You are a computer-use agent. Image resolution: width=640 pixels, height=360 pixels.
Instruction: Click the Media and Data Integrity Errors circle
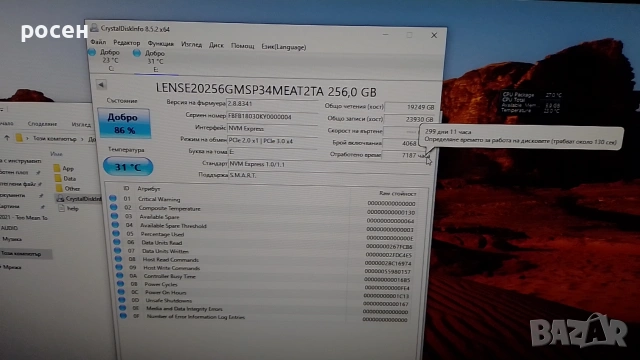coord(122,308)
